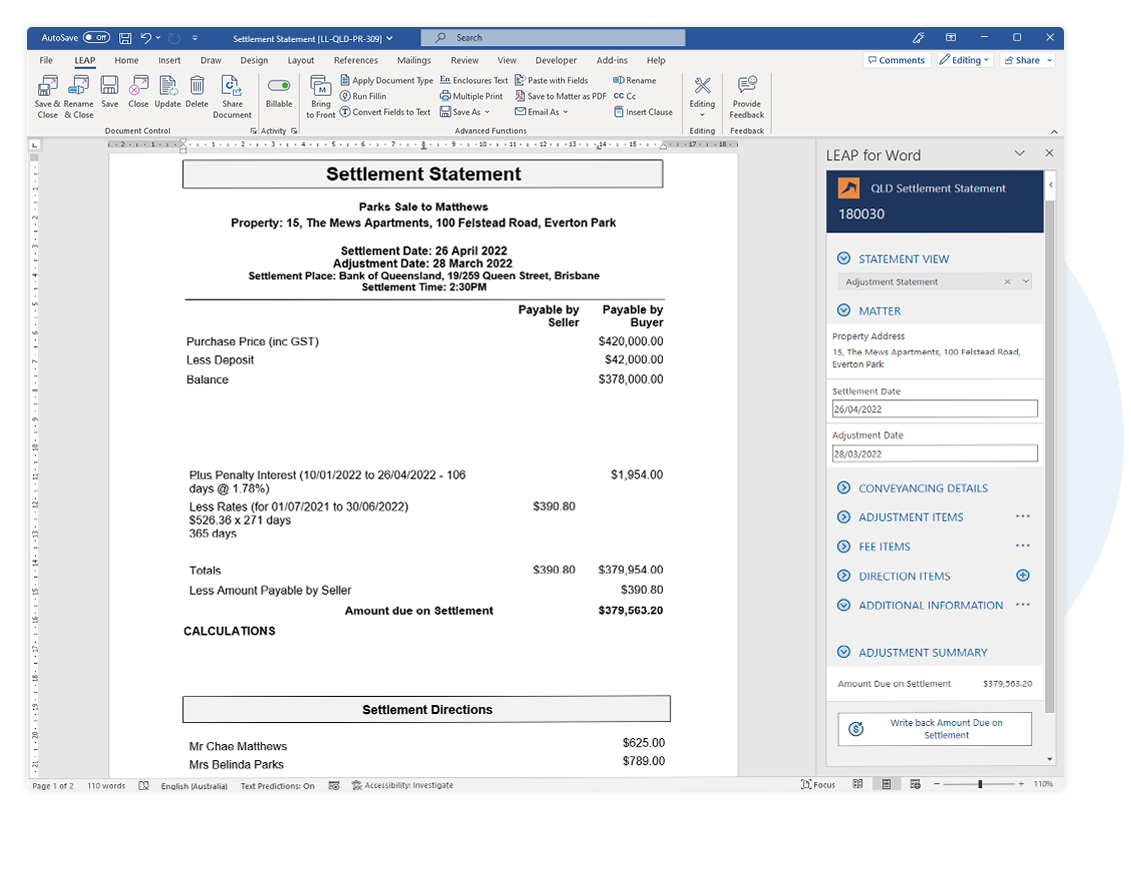Image resolution: width=1131 pixels, height=873 pixels.
Task: Open the Developer tab
Action: [556, 60]
